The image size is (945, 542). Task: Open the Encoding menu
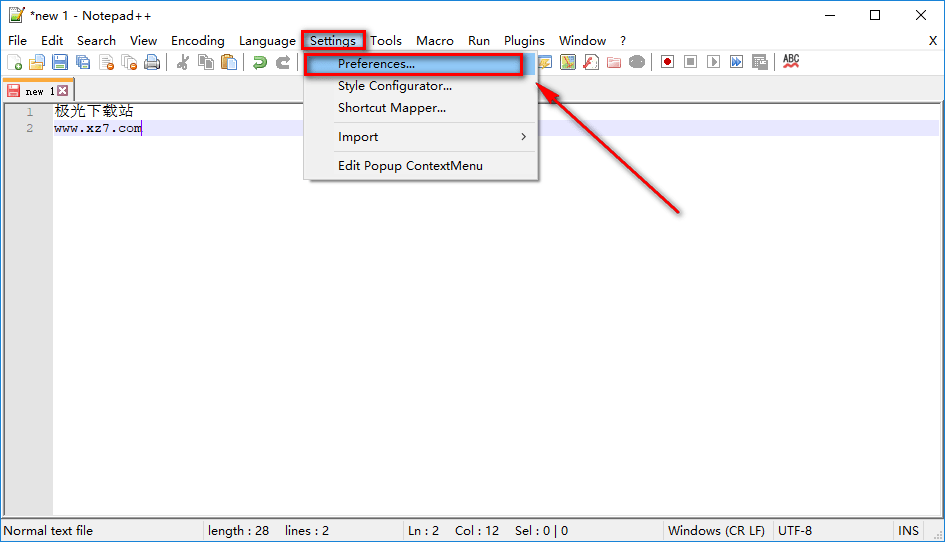[198, 41]
